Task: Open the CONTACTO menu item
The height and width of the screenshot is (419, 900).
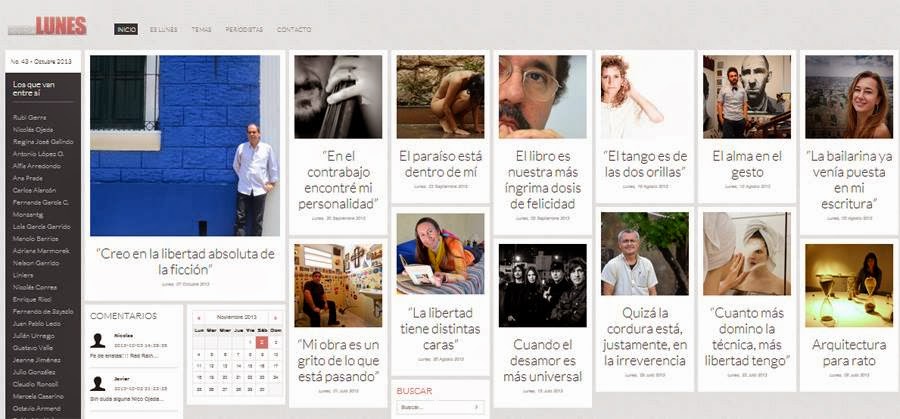Action: click(x=294, y=29)
